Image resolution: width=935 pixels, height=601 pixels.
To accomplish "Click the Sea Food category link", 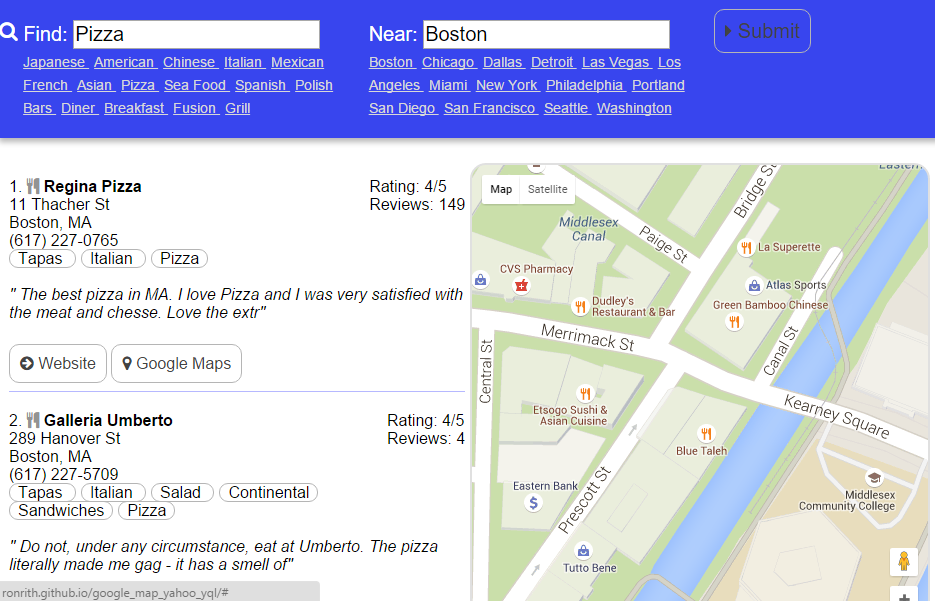I will (195, 85).
